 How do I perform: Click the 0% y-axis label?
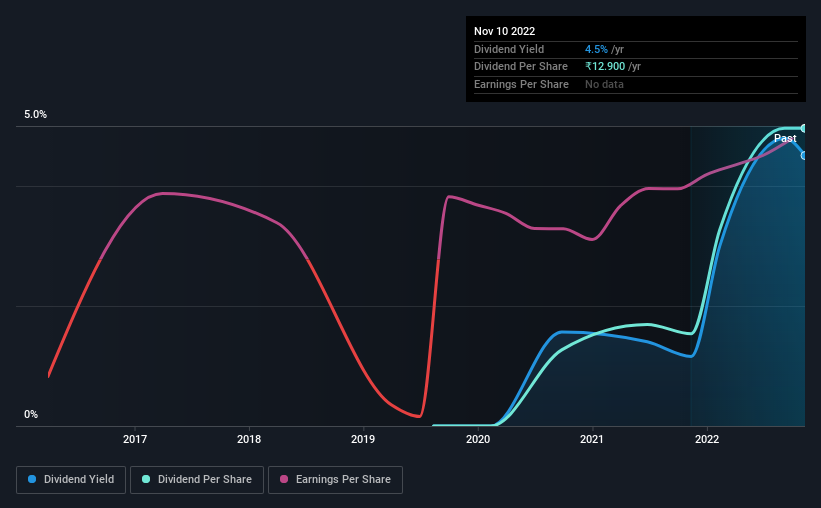click(x=31, y=414)
